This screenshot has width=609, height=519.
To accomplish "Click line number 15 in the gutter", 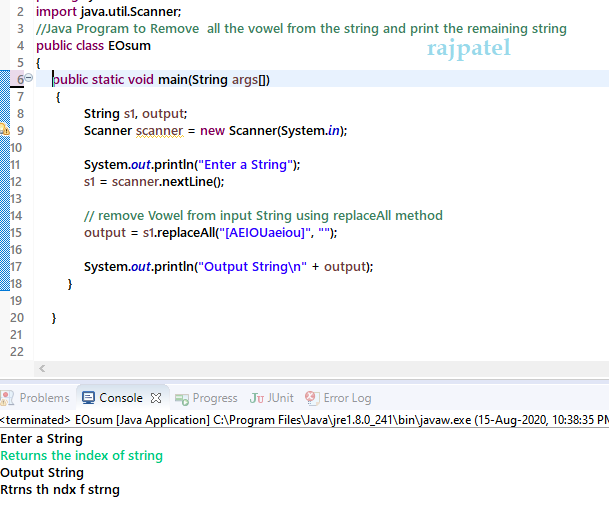I will pos(16,233).
